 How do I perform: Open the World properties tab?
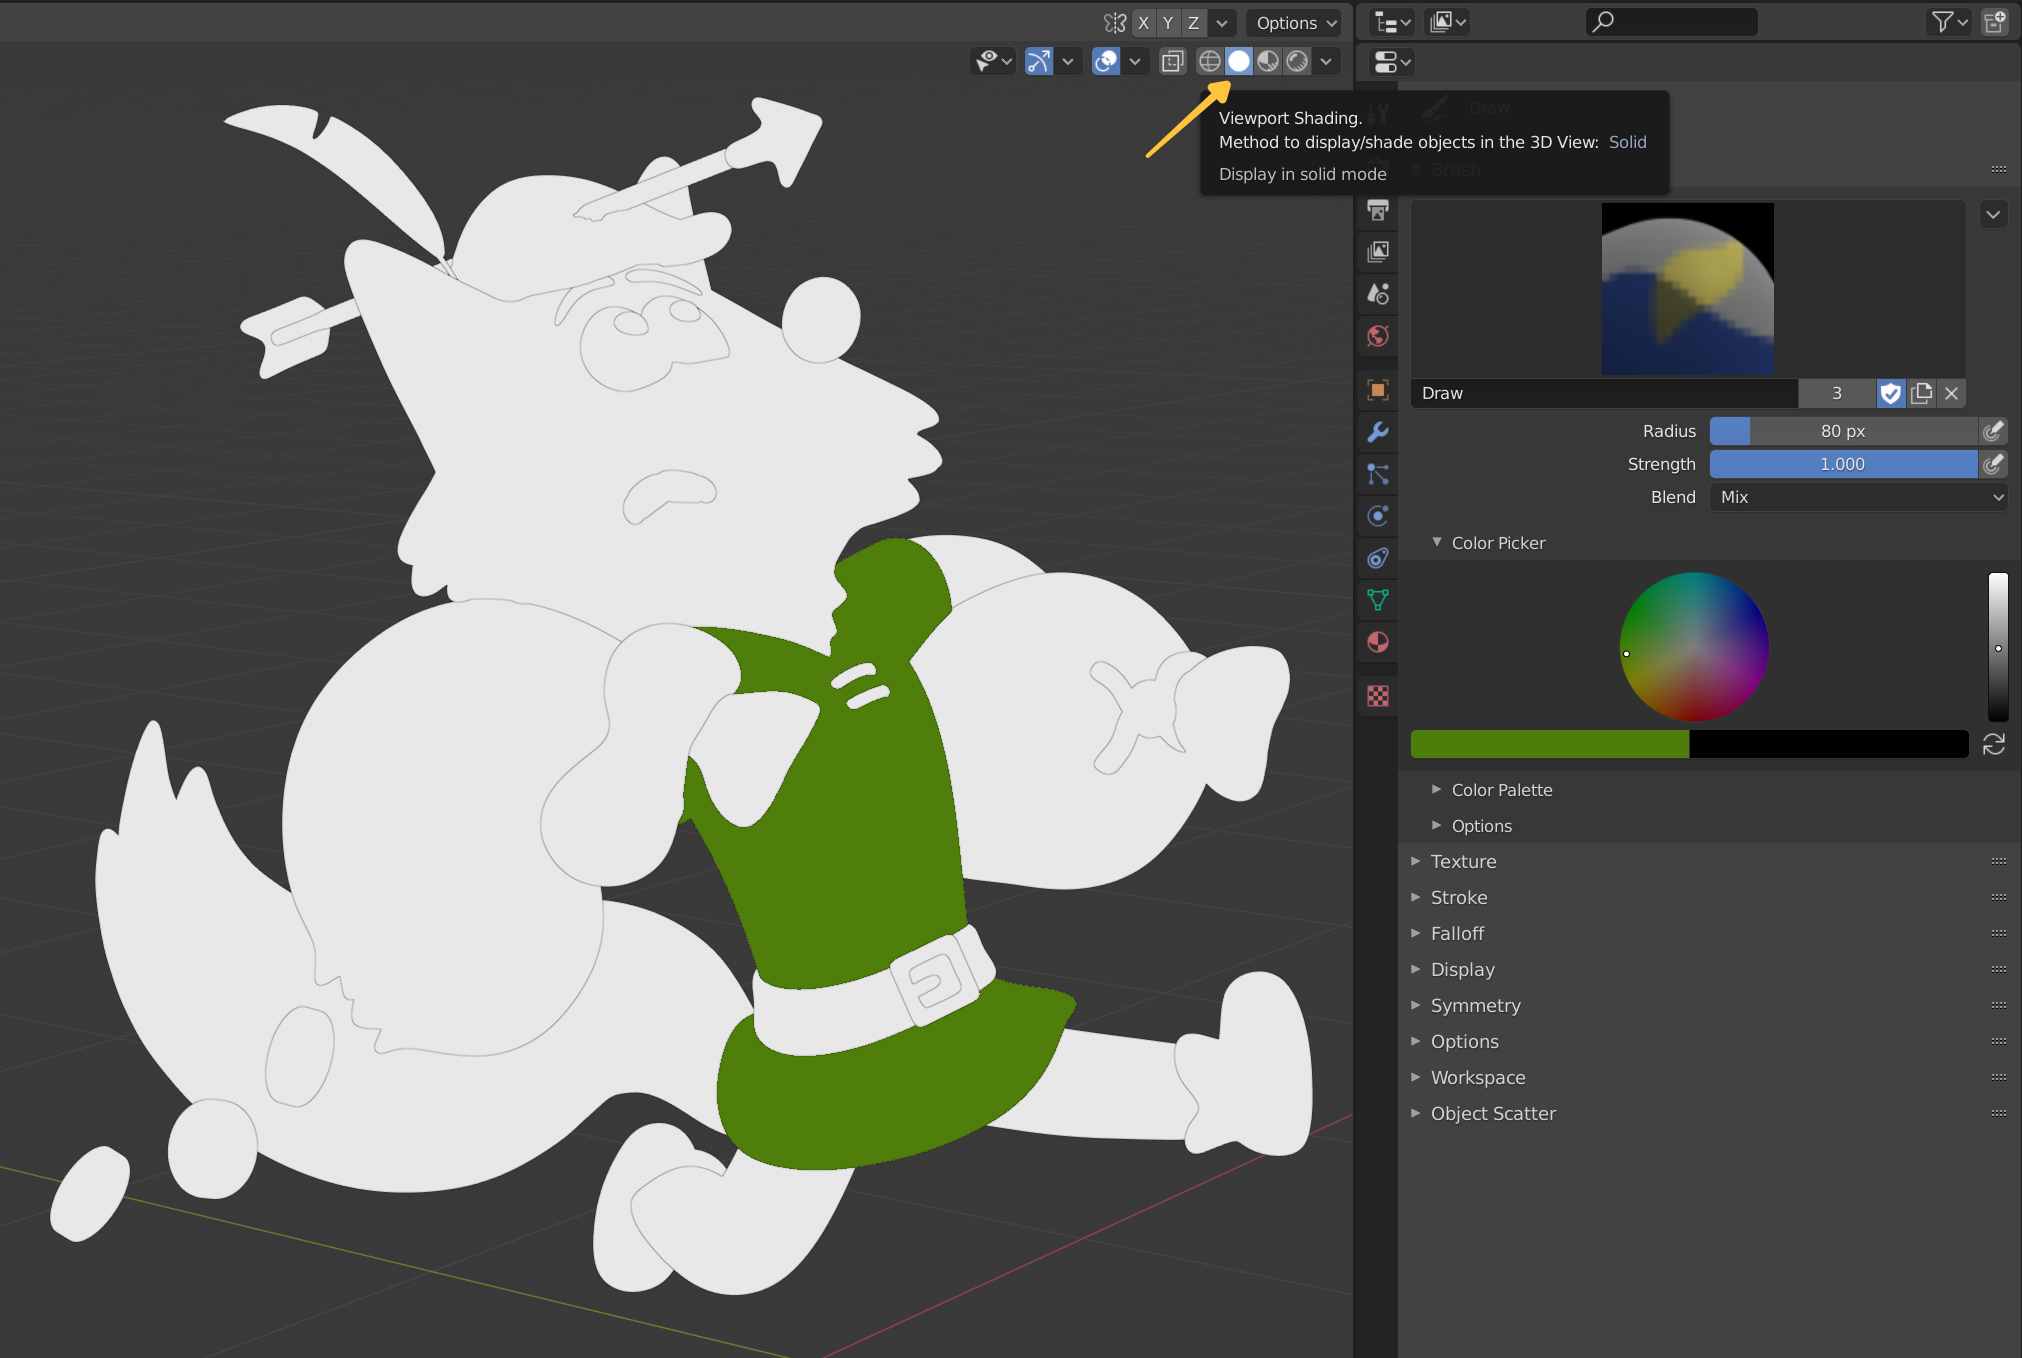(x=1377, y=337)
